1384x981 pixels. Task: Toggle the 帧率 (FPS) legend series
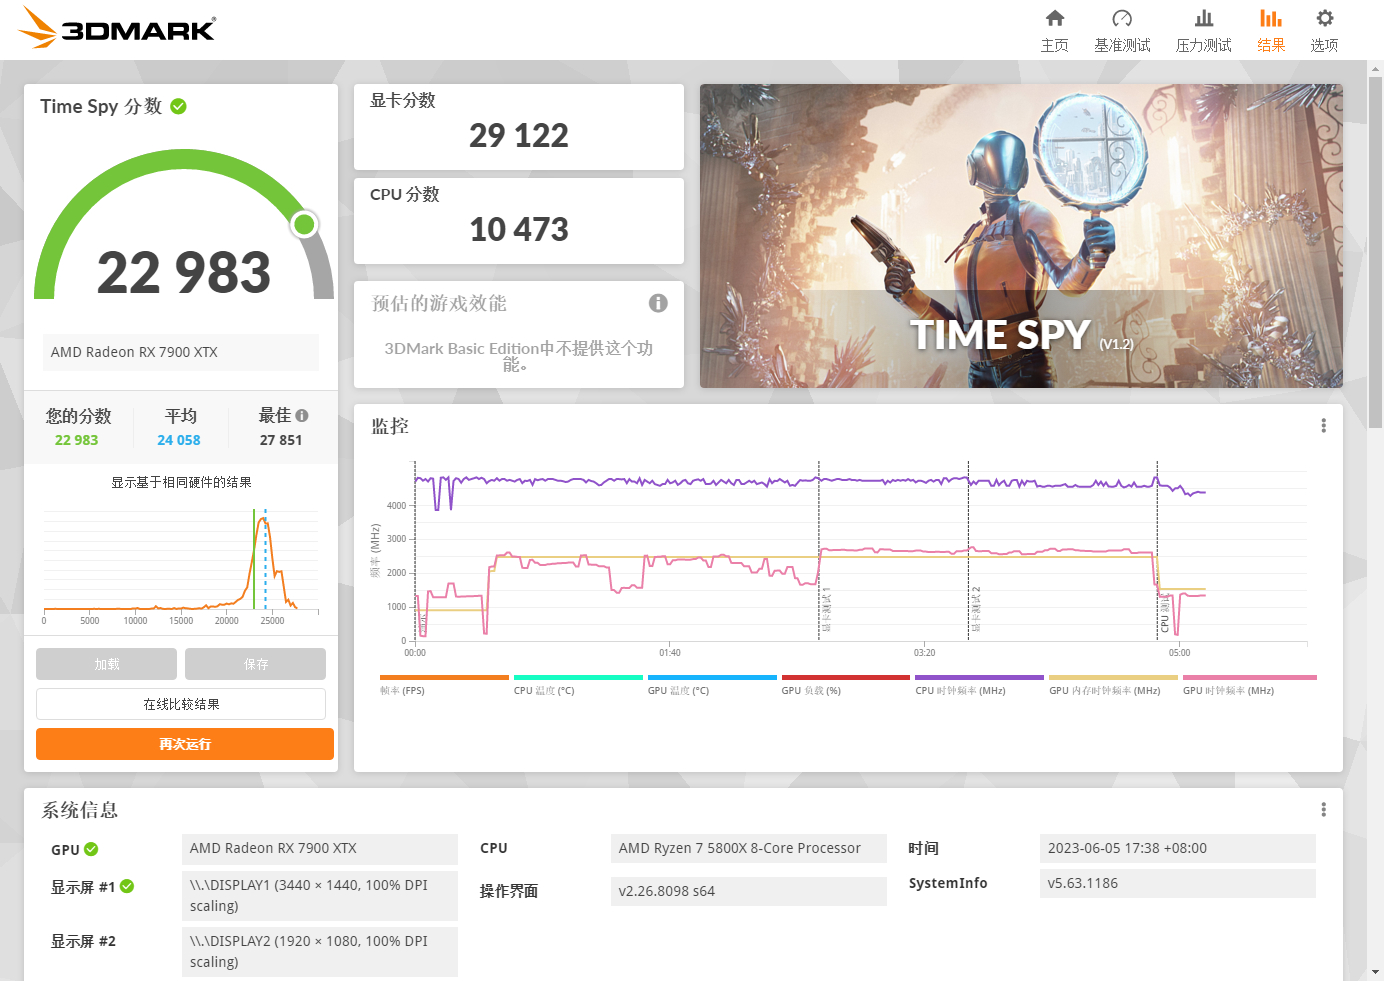[x=444, y=685]
